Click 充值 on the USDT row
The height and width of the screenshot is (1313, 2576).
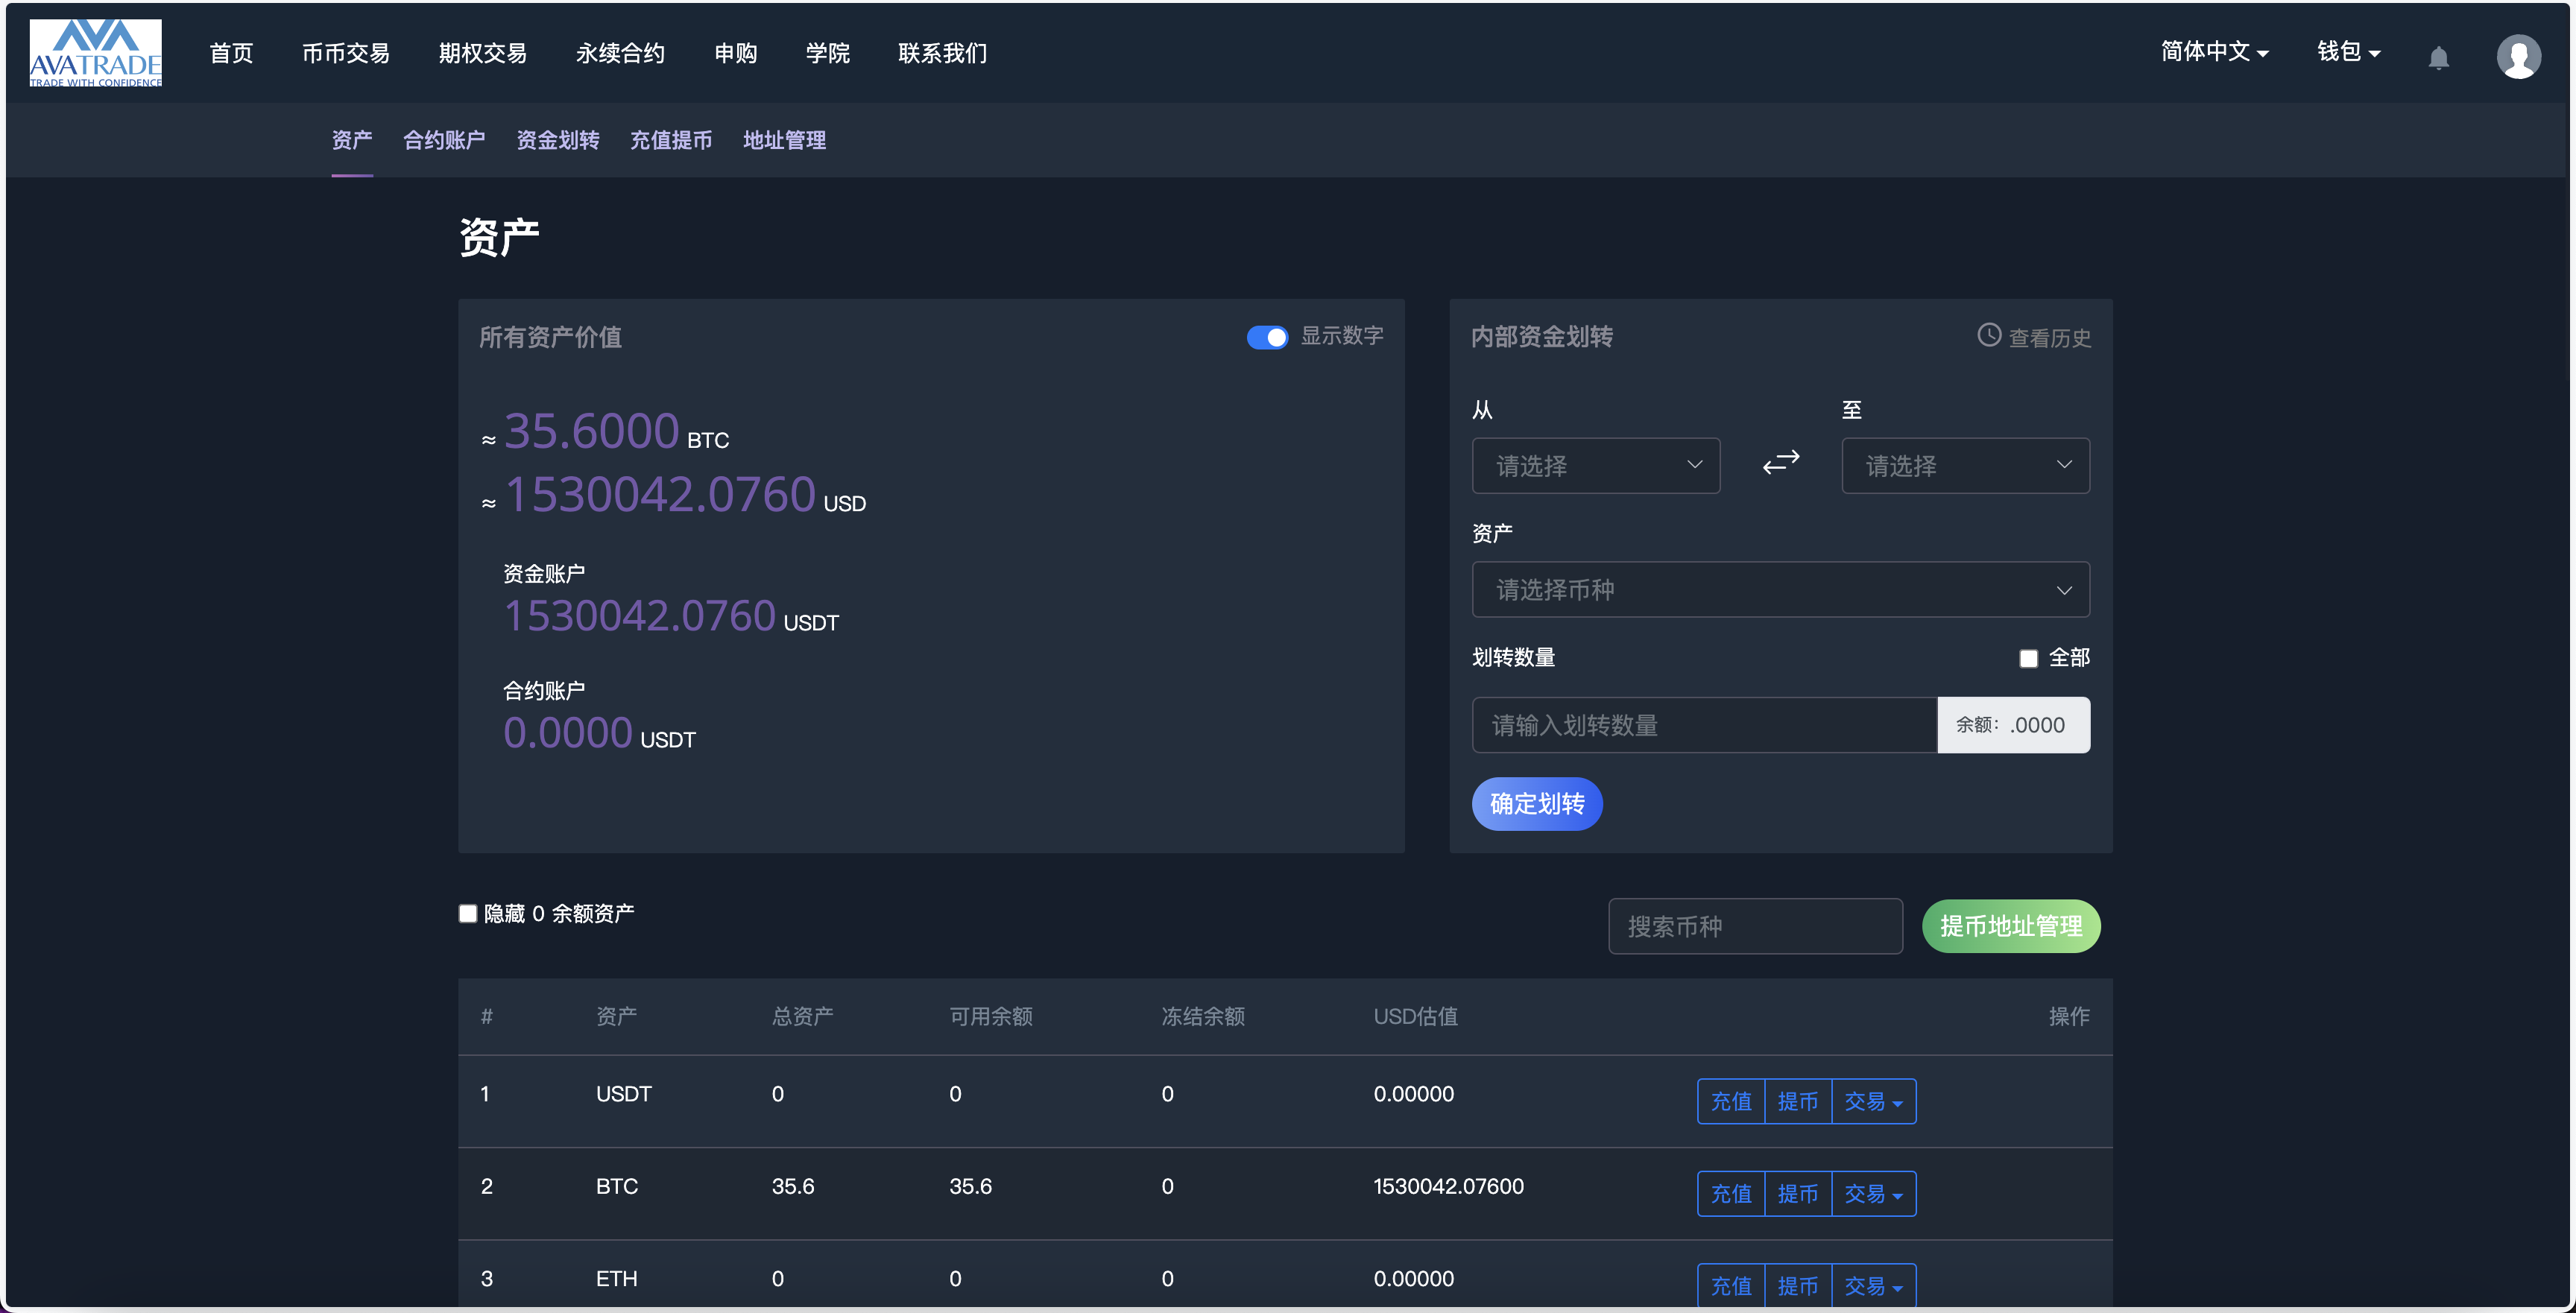tap(1731, 1101)
